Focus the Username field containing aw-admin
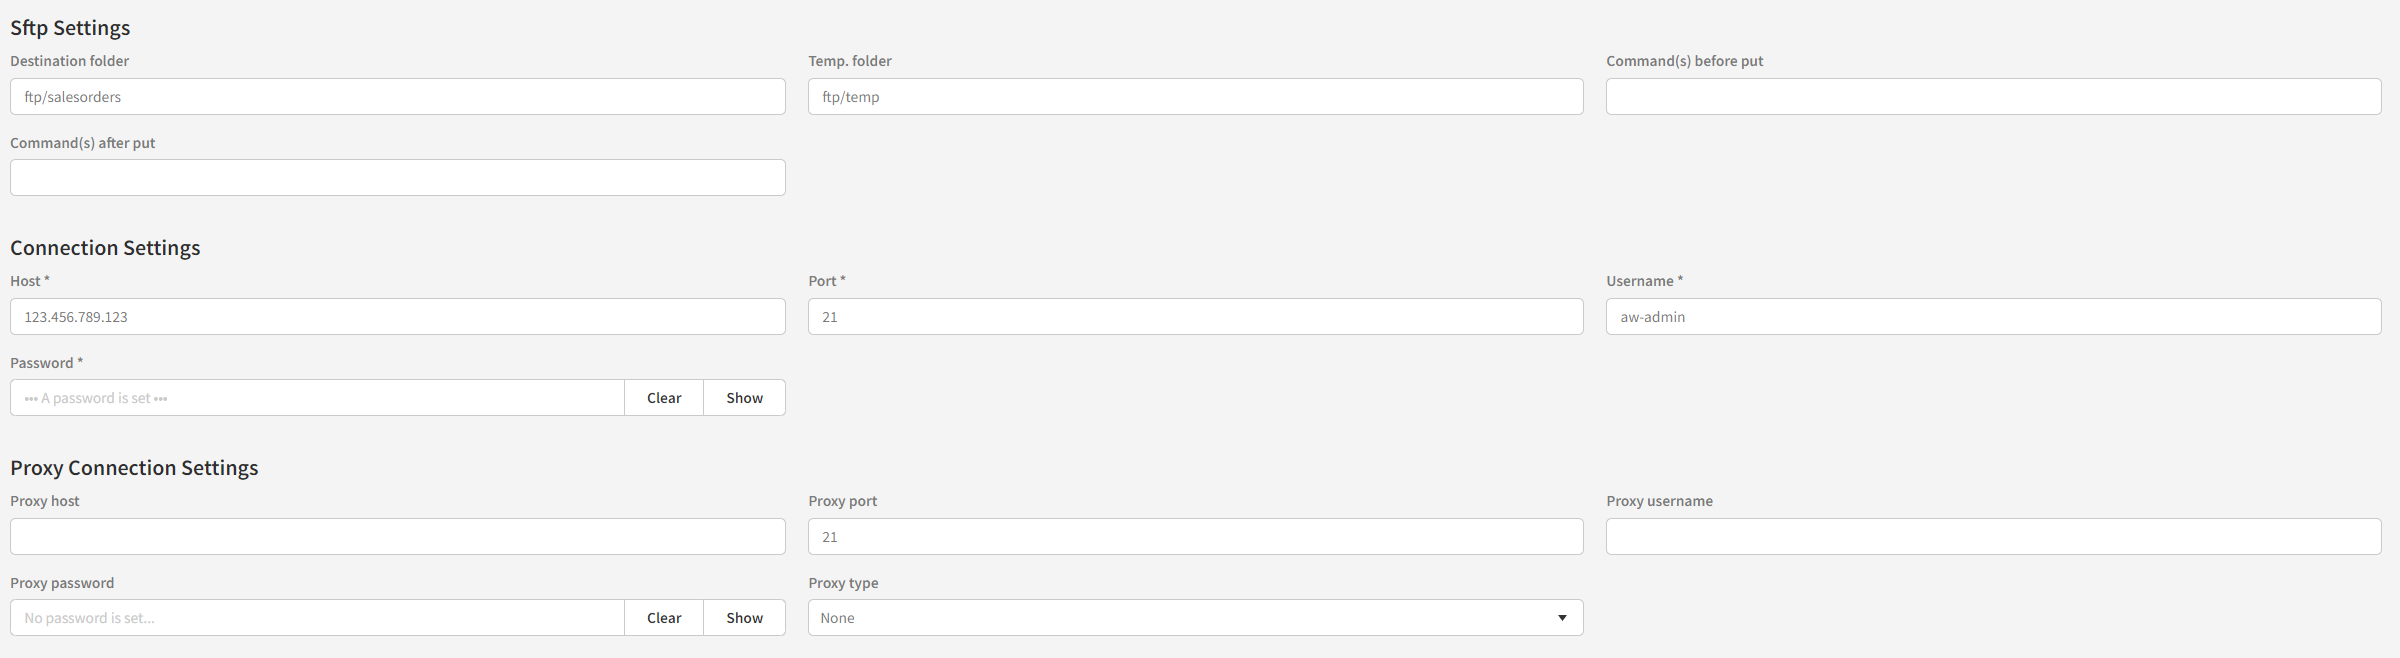 click(1993, 317)
